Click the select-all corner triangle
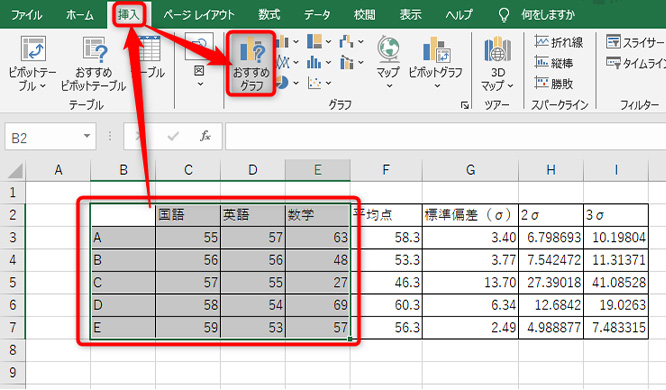666x390 pixels. coord(15,171)
